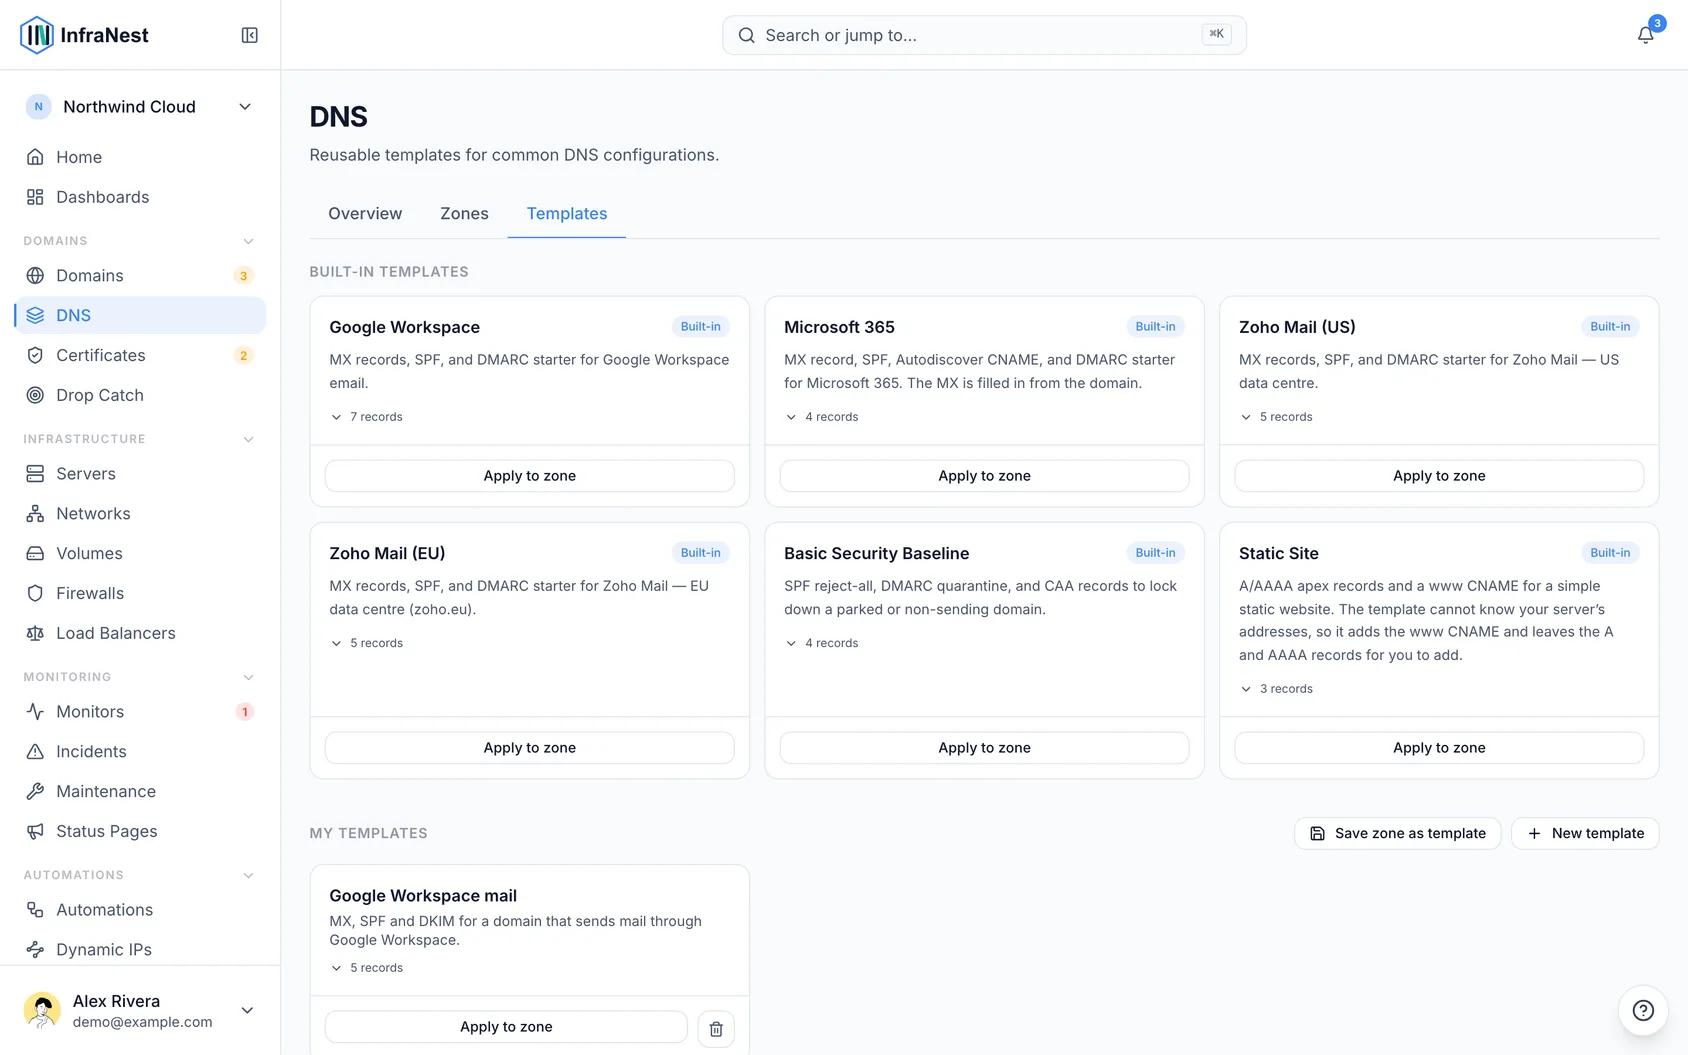Open Drop Catch page
The height and width of the screenshot is (1055, 1688).
[140, 395]
